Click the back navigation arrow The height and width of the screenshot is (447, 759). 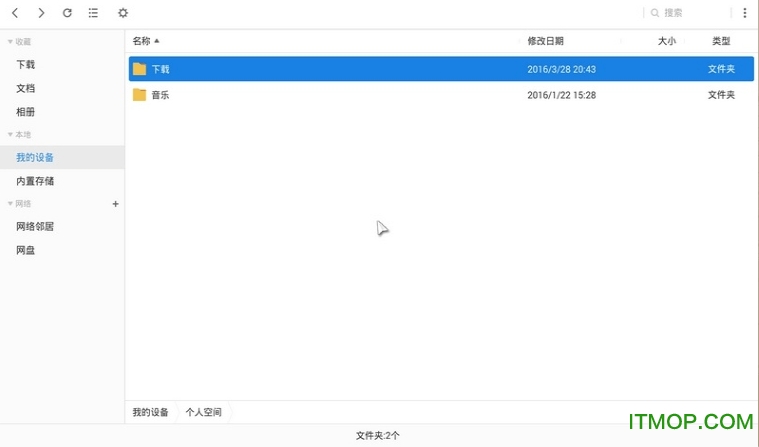click(x=15, y=13)
